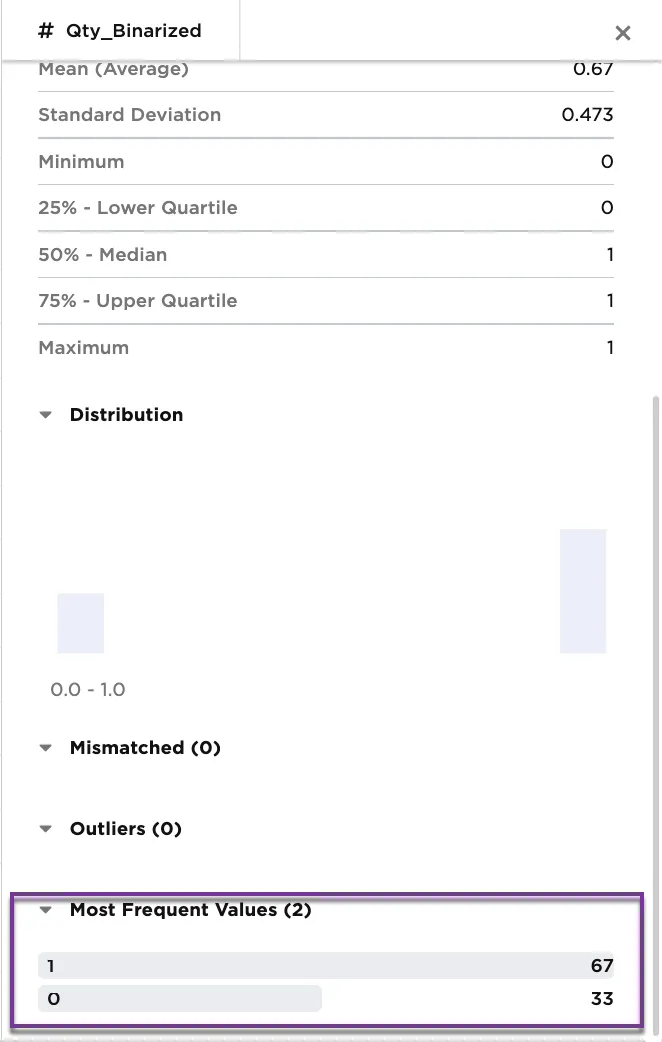Select the Qty_Binarized column tab header
Screen dimensions: 662x1042
120,32
